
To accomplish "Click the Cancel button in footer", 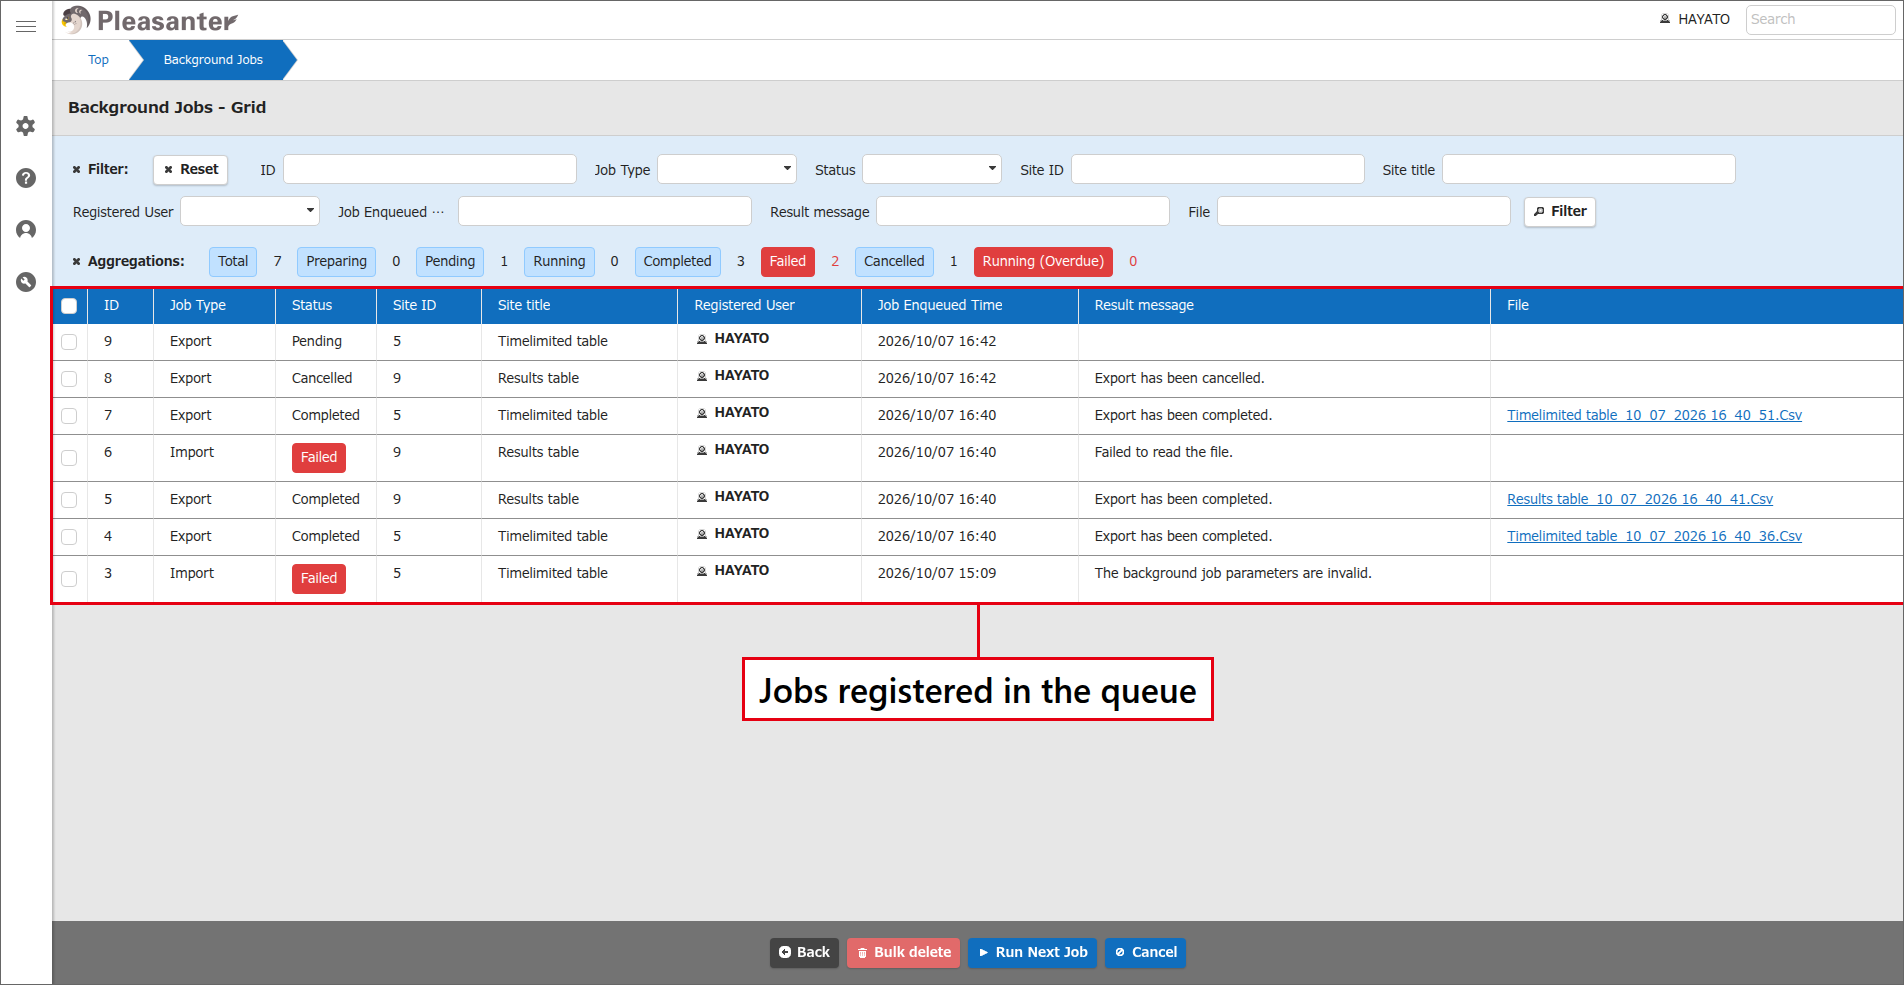I will [x=1145, y=952].
